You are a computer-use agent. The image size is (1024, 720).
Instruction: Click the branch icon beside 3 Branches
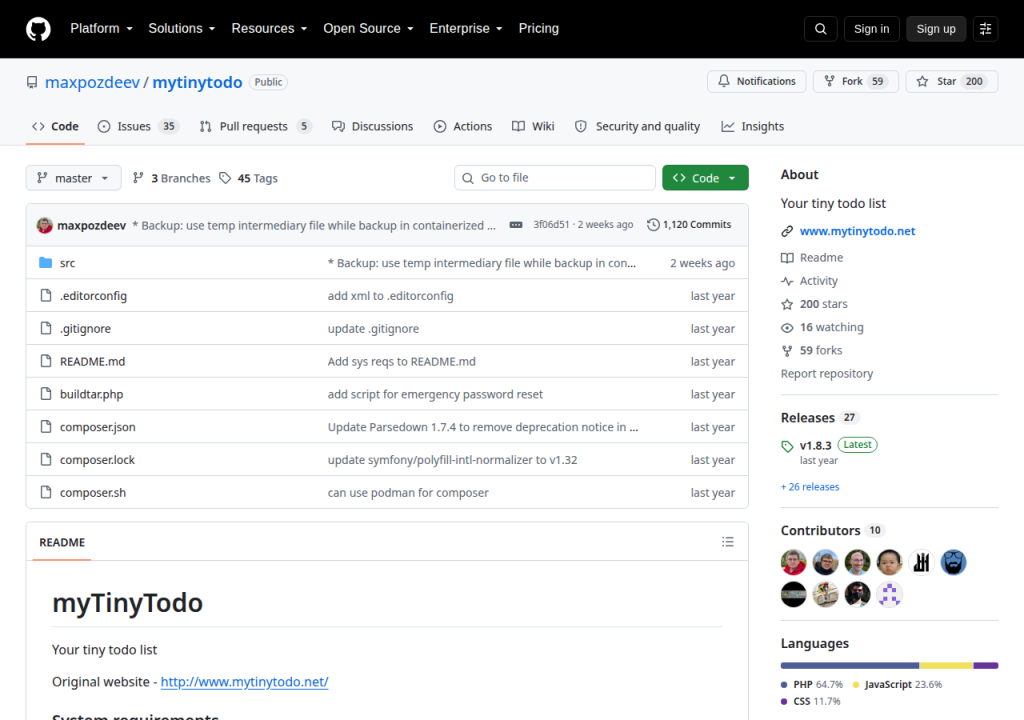pos(138,178)
